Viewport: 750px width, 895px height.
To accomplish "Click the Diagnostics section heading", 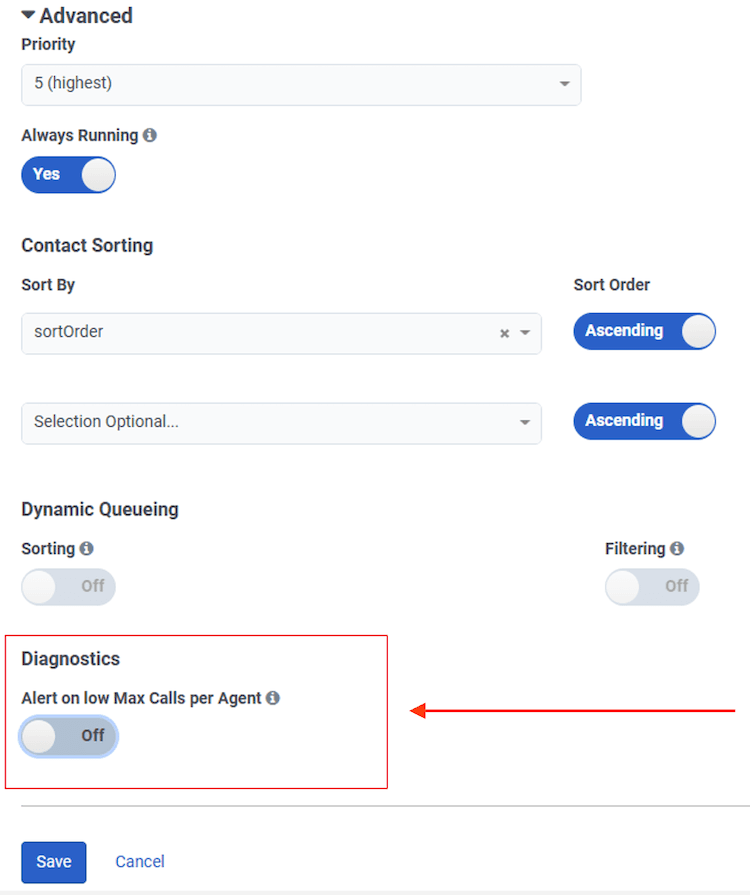I will click(x=70, y=658).
